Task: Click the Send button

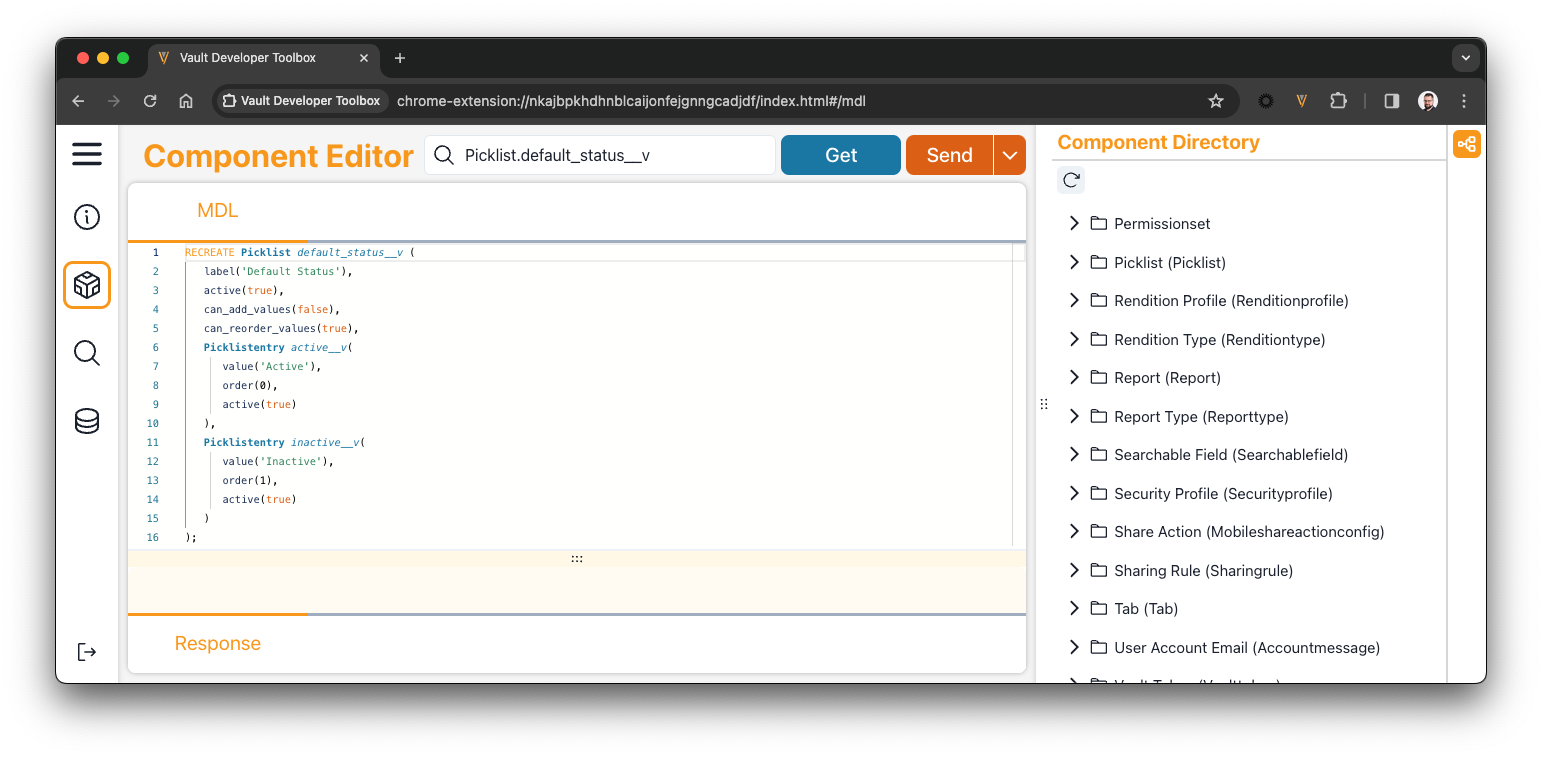Action: pyautogui.click(x=949, y=155)
